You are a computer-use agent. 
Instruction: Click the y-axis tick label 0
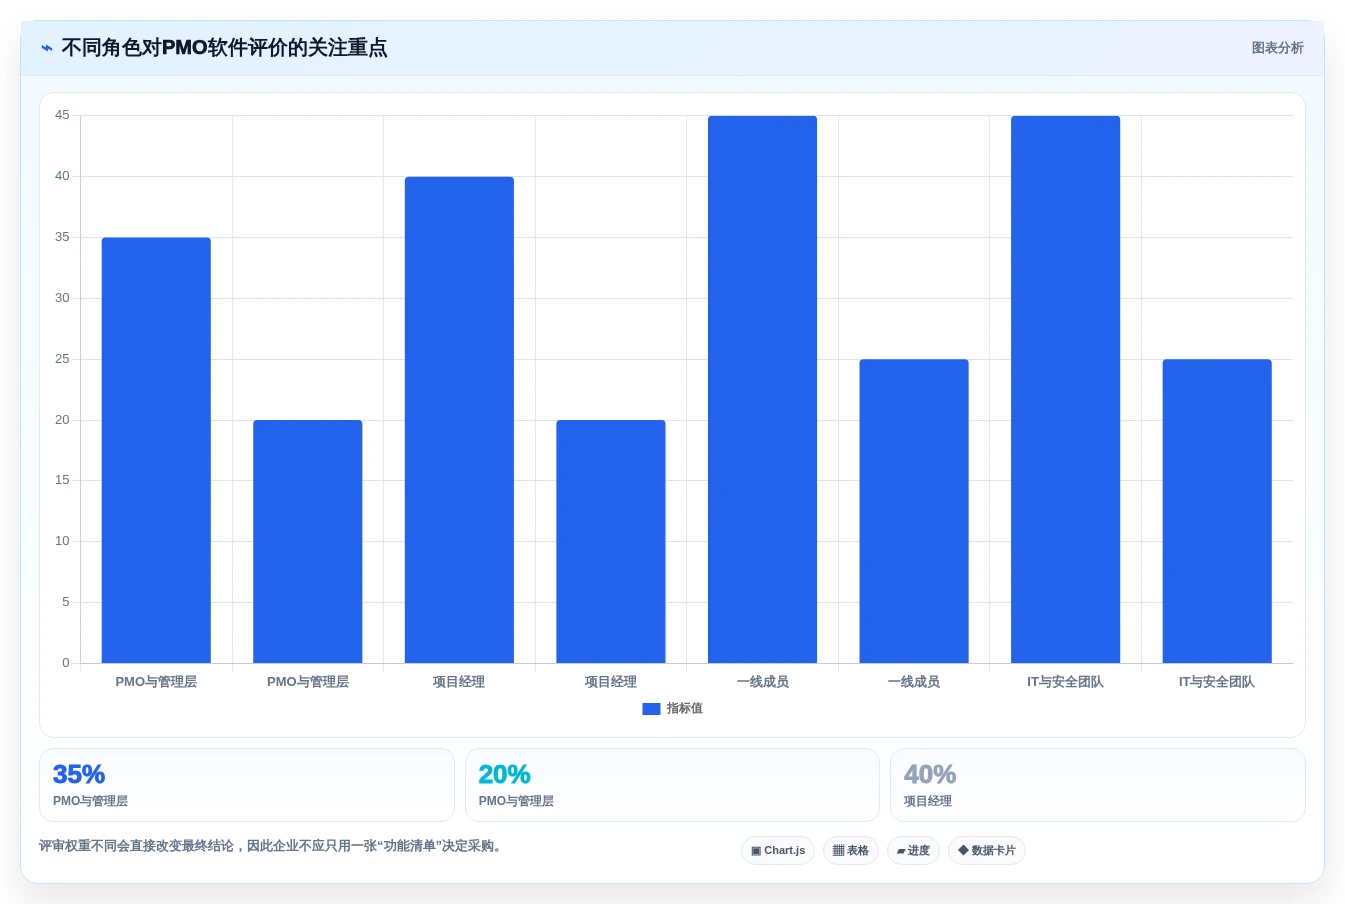(66, 663)
